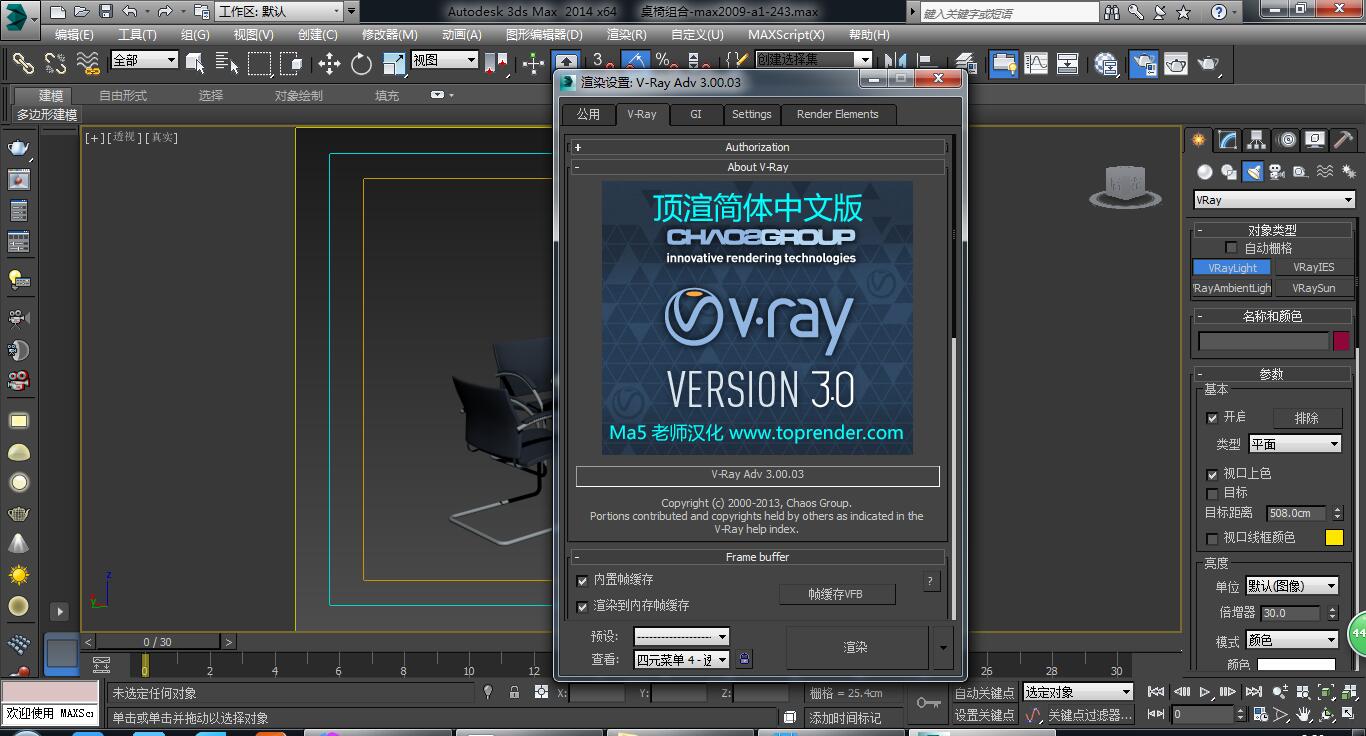Click the VRayIES object button

click(1313, 267)
